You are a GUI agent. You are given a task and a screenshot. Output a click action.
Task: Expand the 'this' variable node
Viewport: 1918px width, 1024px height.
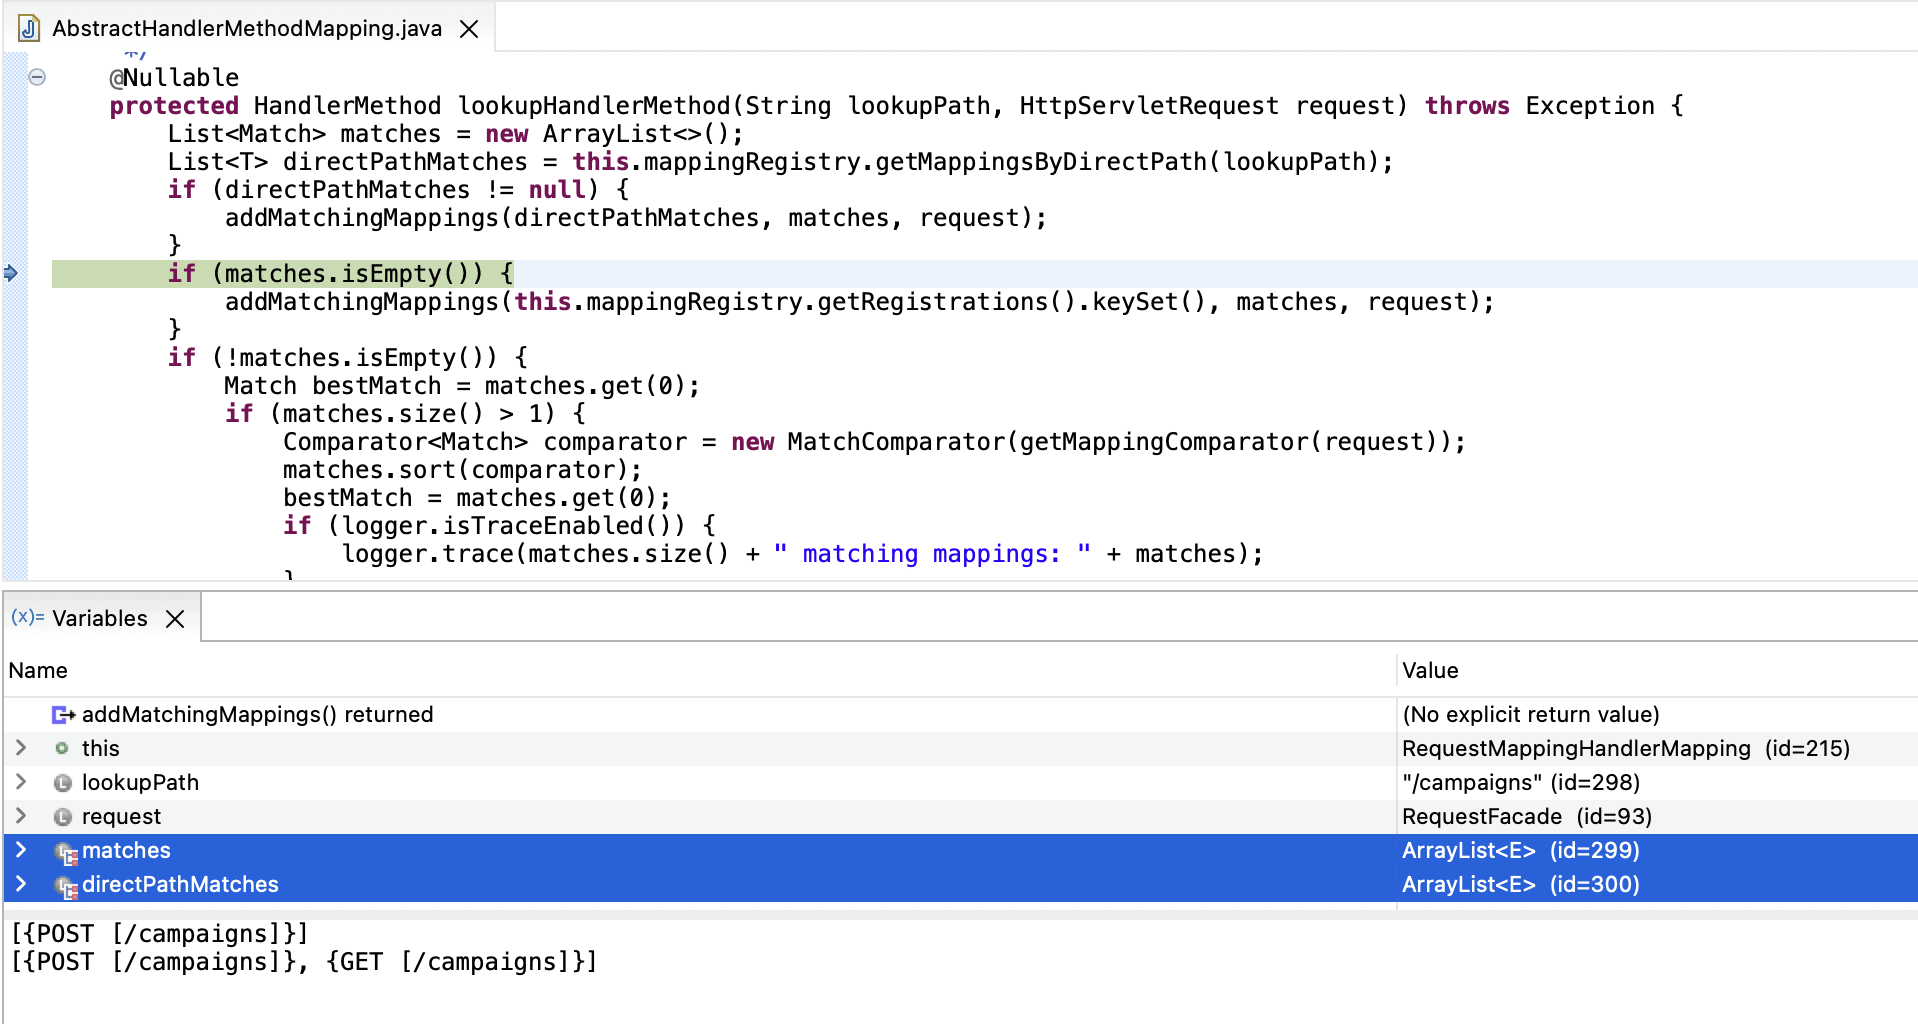coord(21,748)
